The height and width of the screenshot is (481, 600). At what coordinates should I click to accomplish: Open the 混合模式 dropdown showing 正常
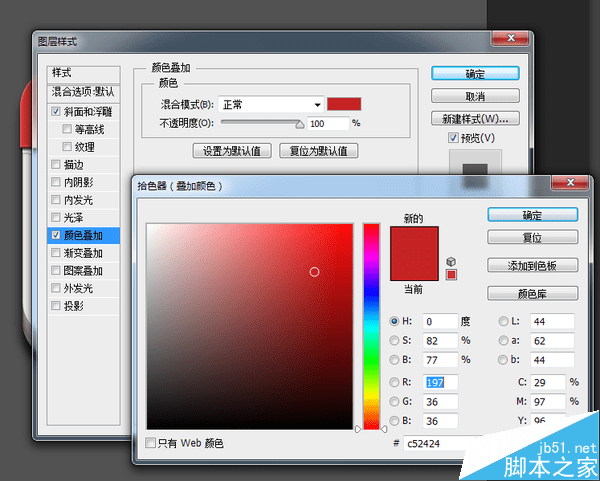tap(271, 104)
